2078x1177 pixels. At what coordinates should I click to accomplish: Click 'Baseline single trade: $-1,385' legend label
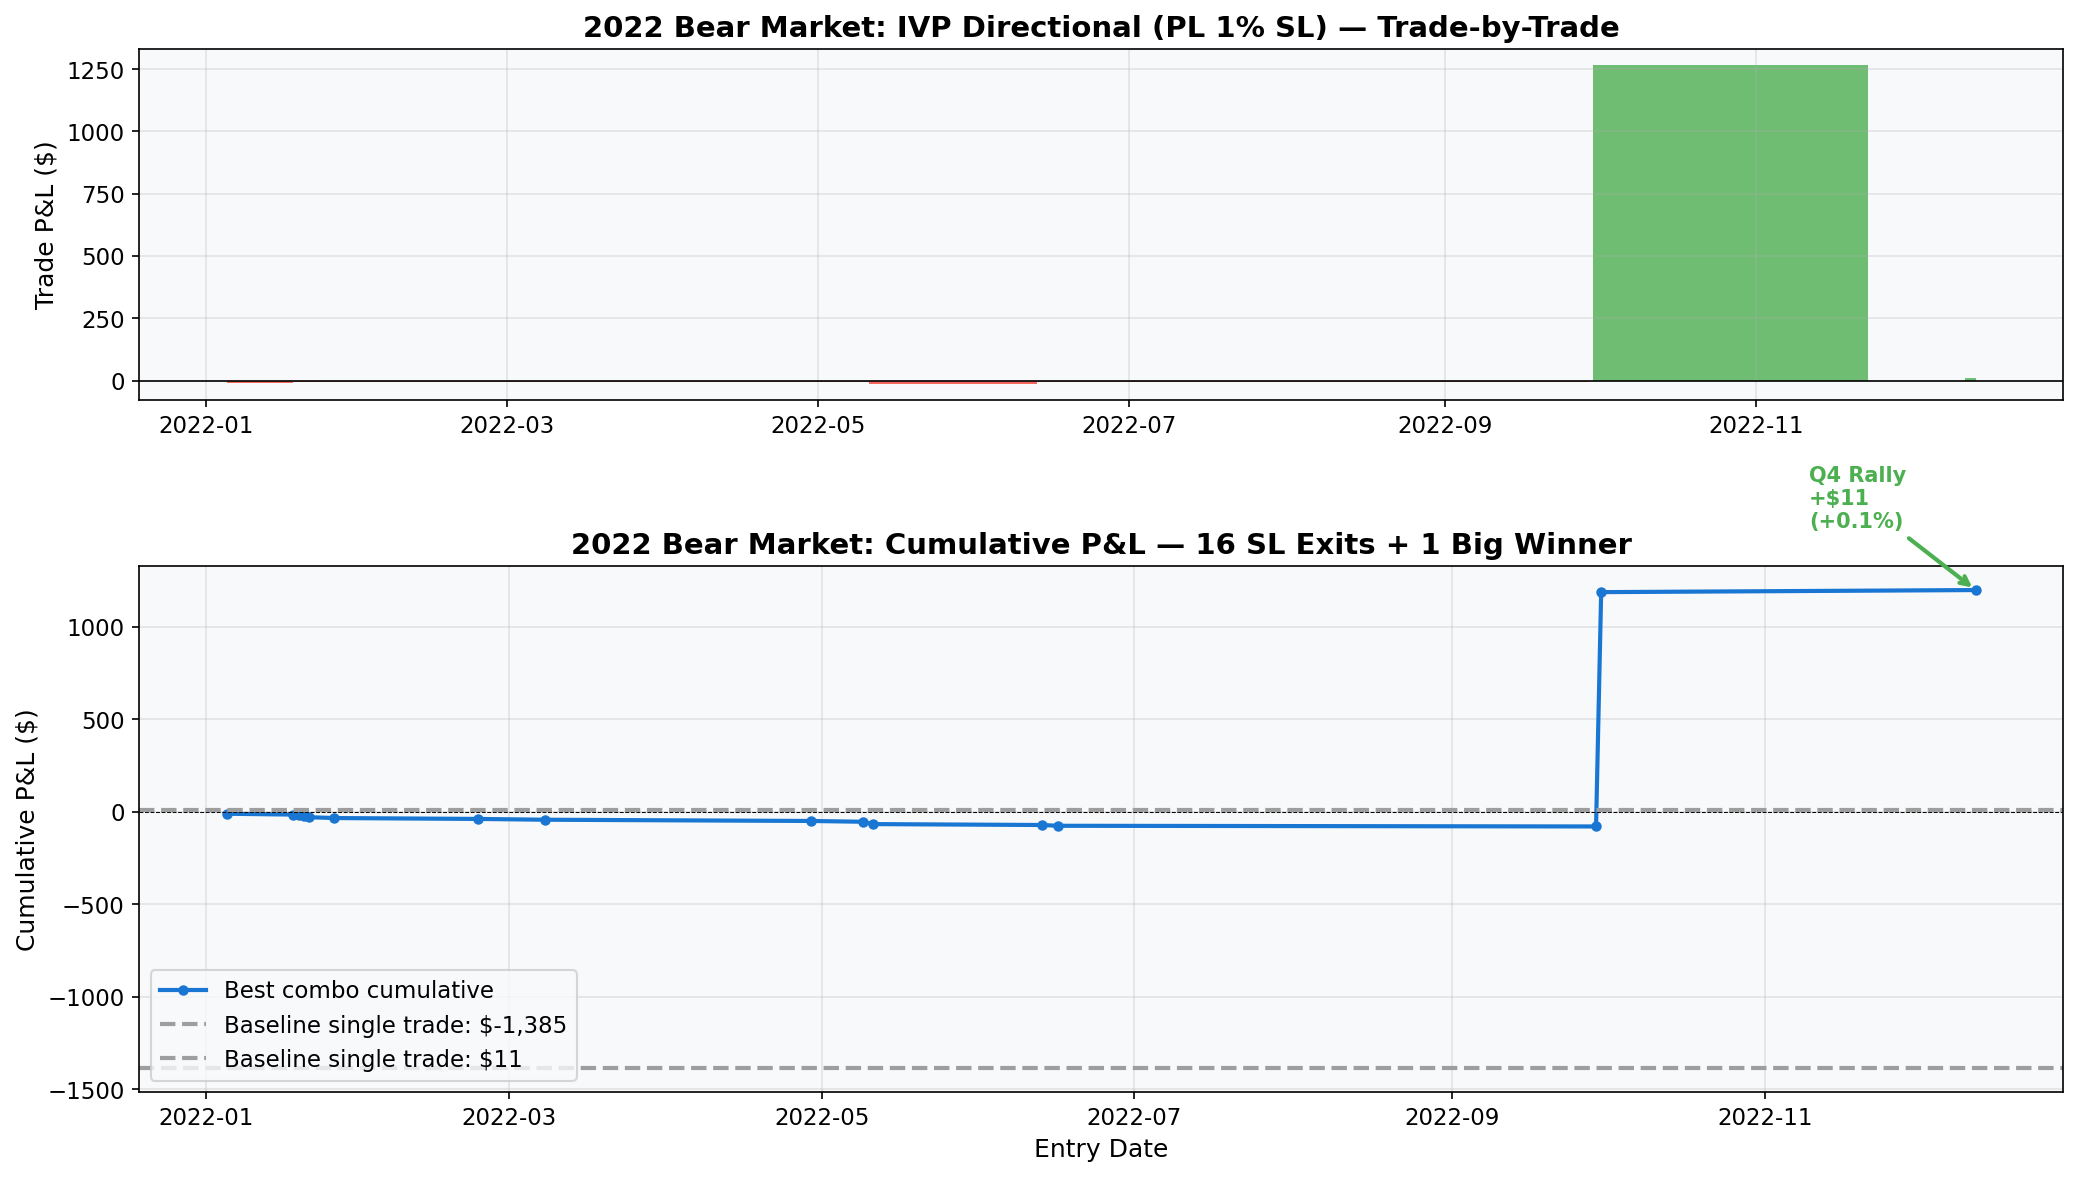(395, 1025)
